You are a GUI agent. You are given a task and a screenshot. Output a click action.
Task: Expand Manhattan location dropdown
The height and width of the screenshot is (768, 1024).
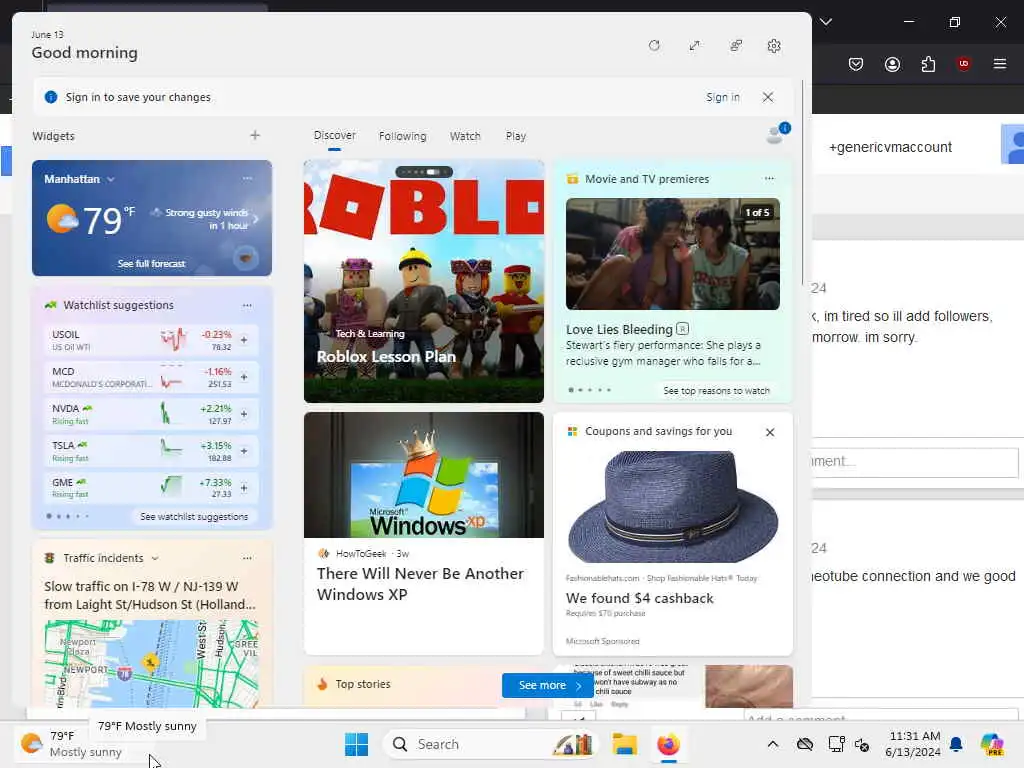pos(111,179)
